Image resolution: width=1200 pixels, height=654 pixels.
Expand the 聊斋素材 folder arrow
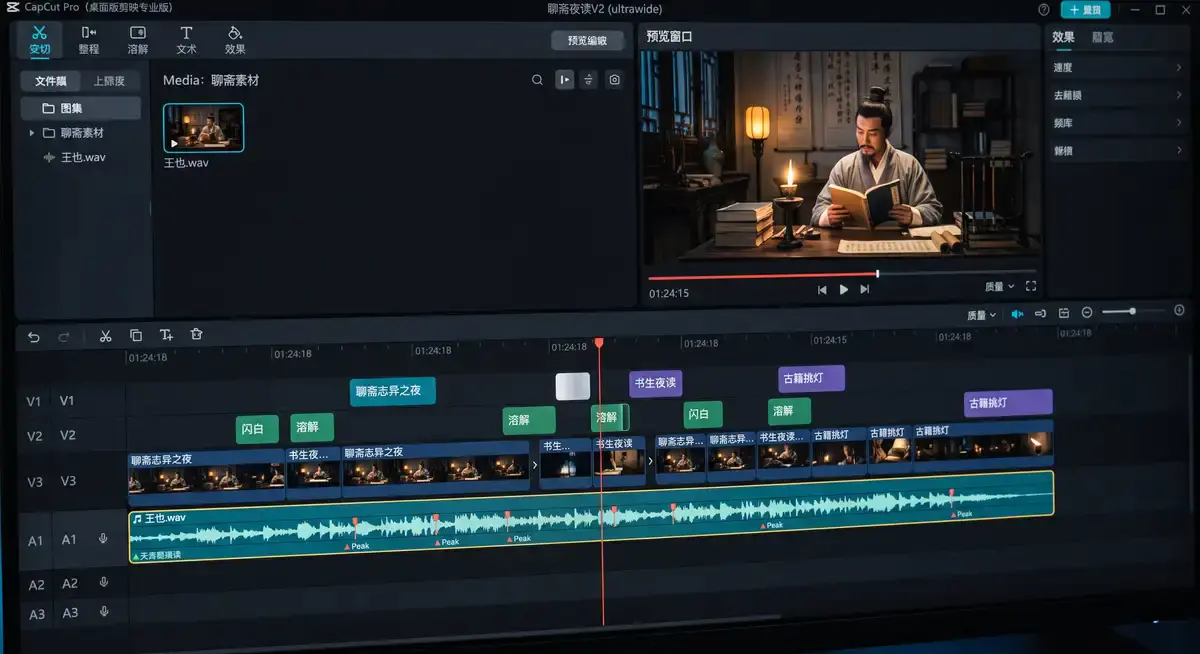click(32, 132)
